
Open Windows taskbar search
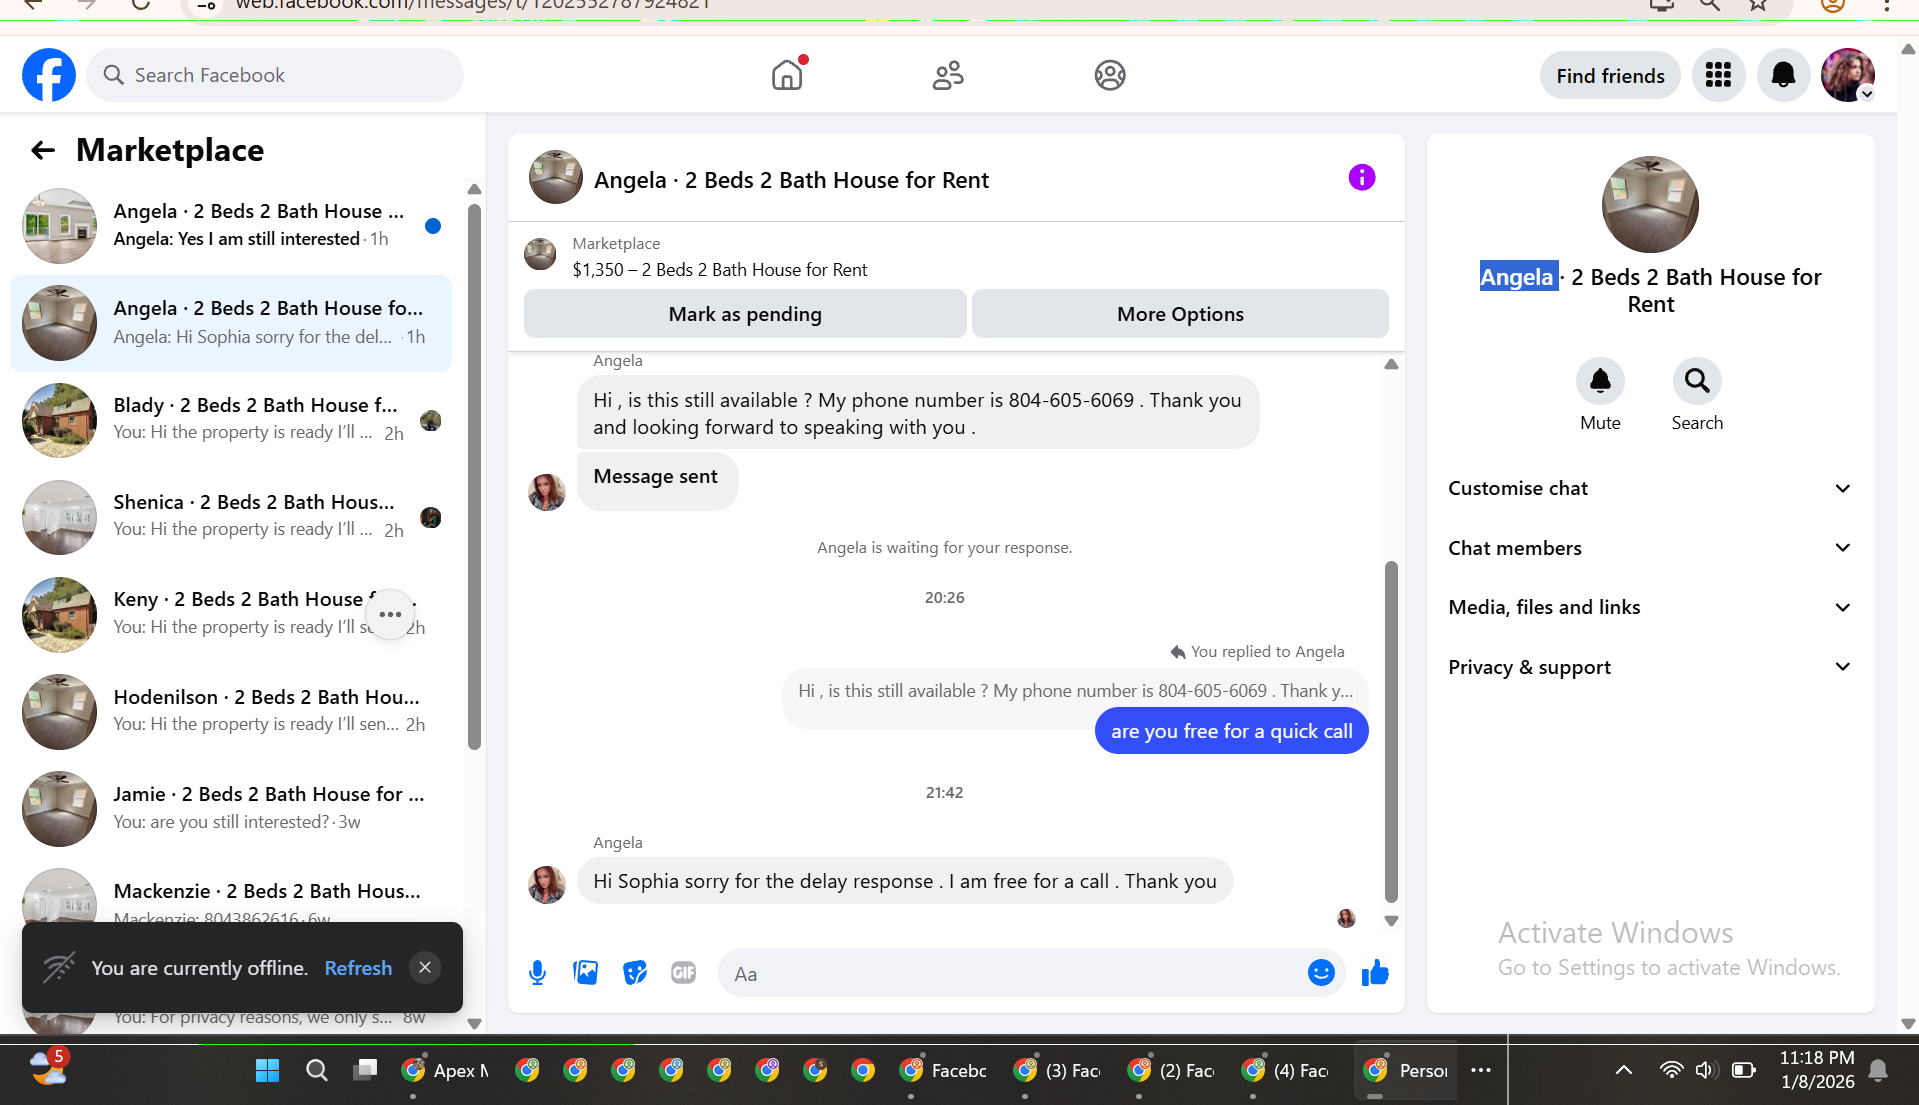[x=316, y=1070]
